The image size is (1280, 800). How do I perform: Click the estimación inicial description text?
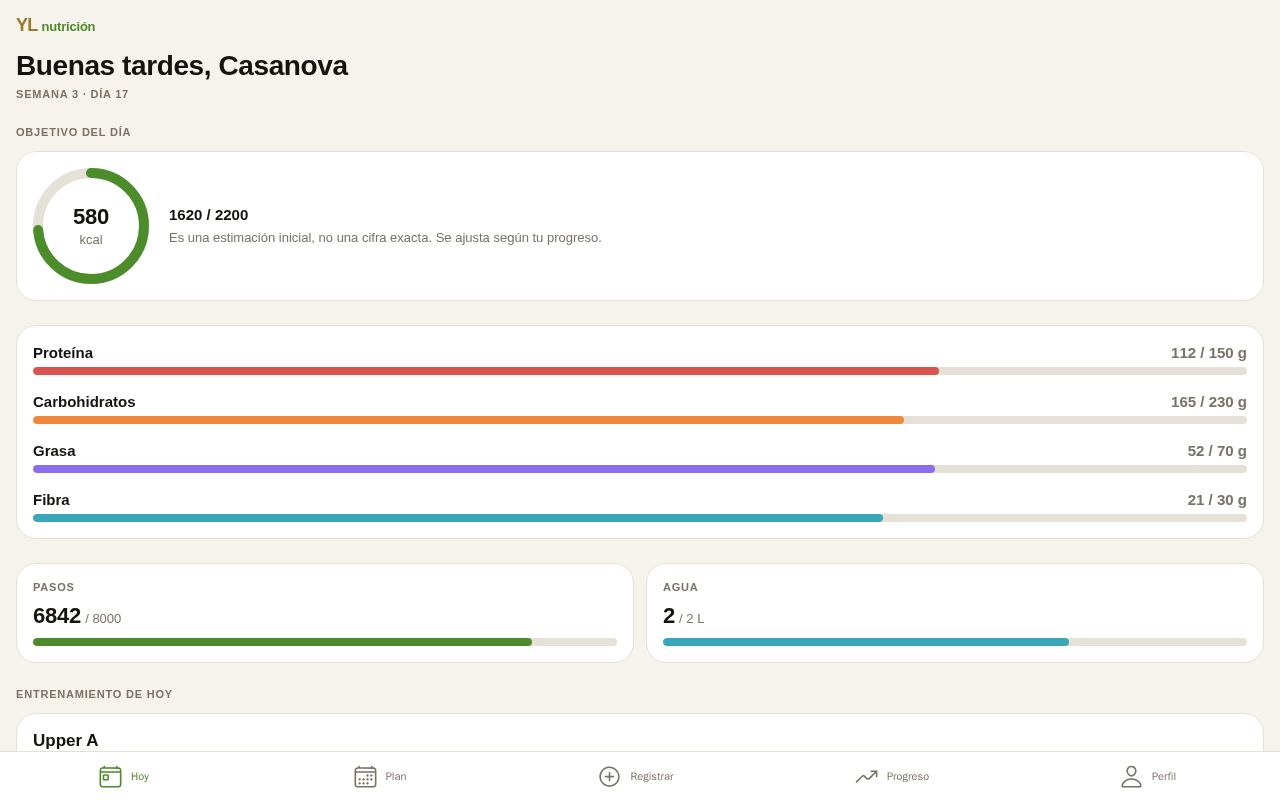tap(385, 238)
